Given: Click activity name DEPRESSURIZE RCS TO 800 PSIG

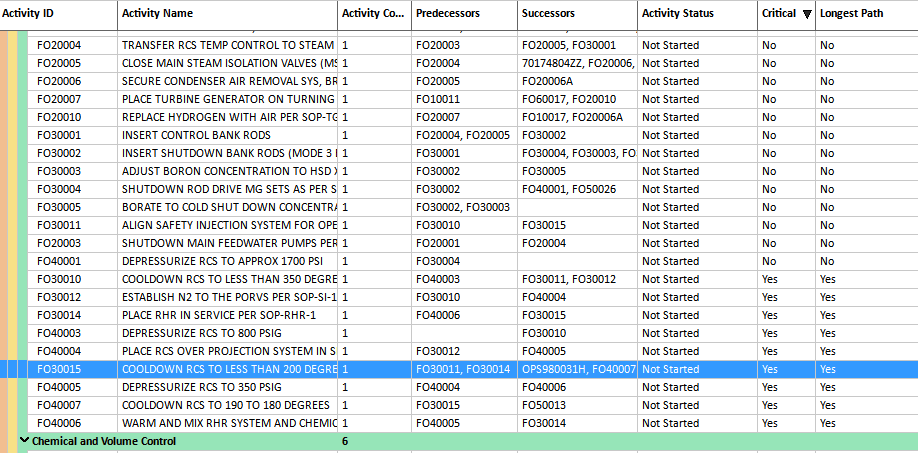Looking at the screenshot, I should click(202, 333).
